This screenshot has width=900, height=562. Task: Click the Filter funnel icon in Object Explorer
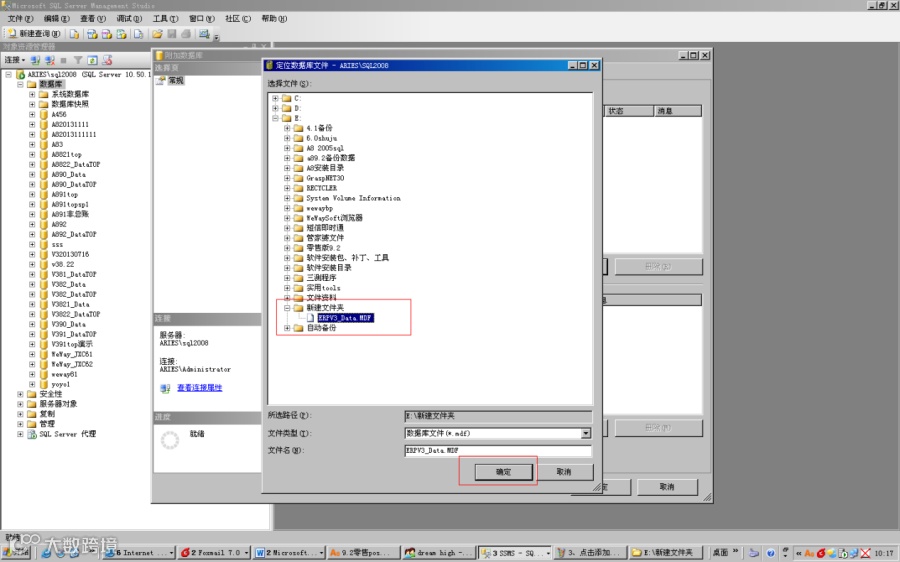pos(78,60)
